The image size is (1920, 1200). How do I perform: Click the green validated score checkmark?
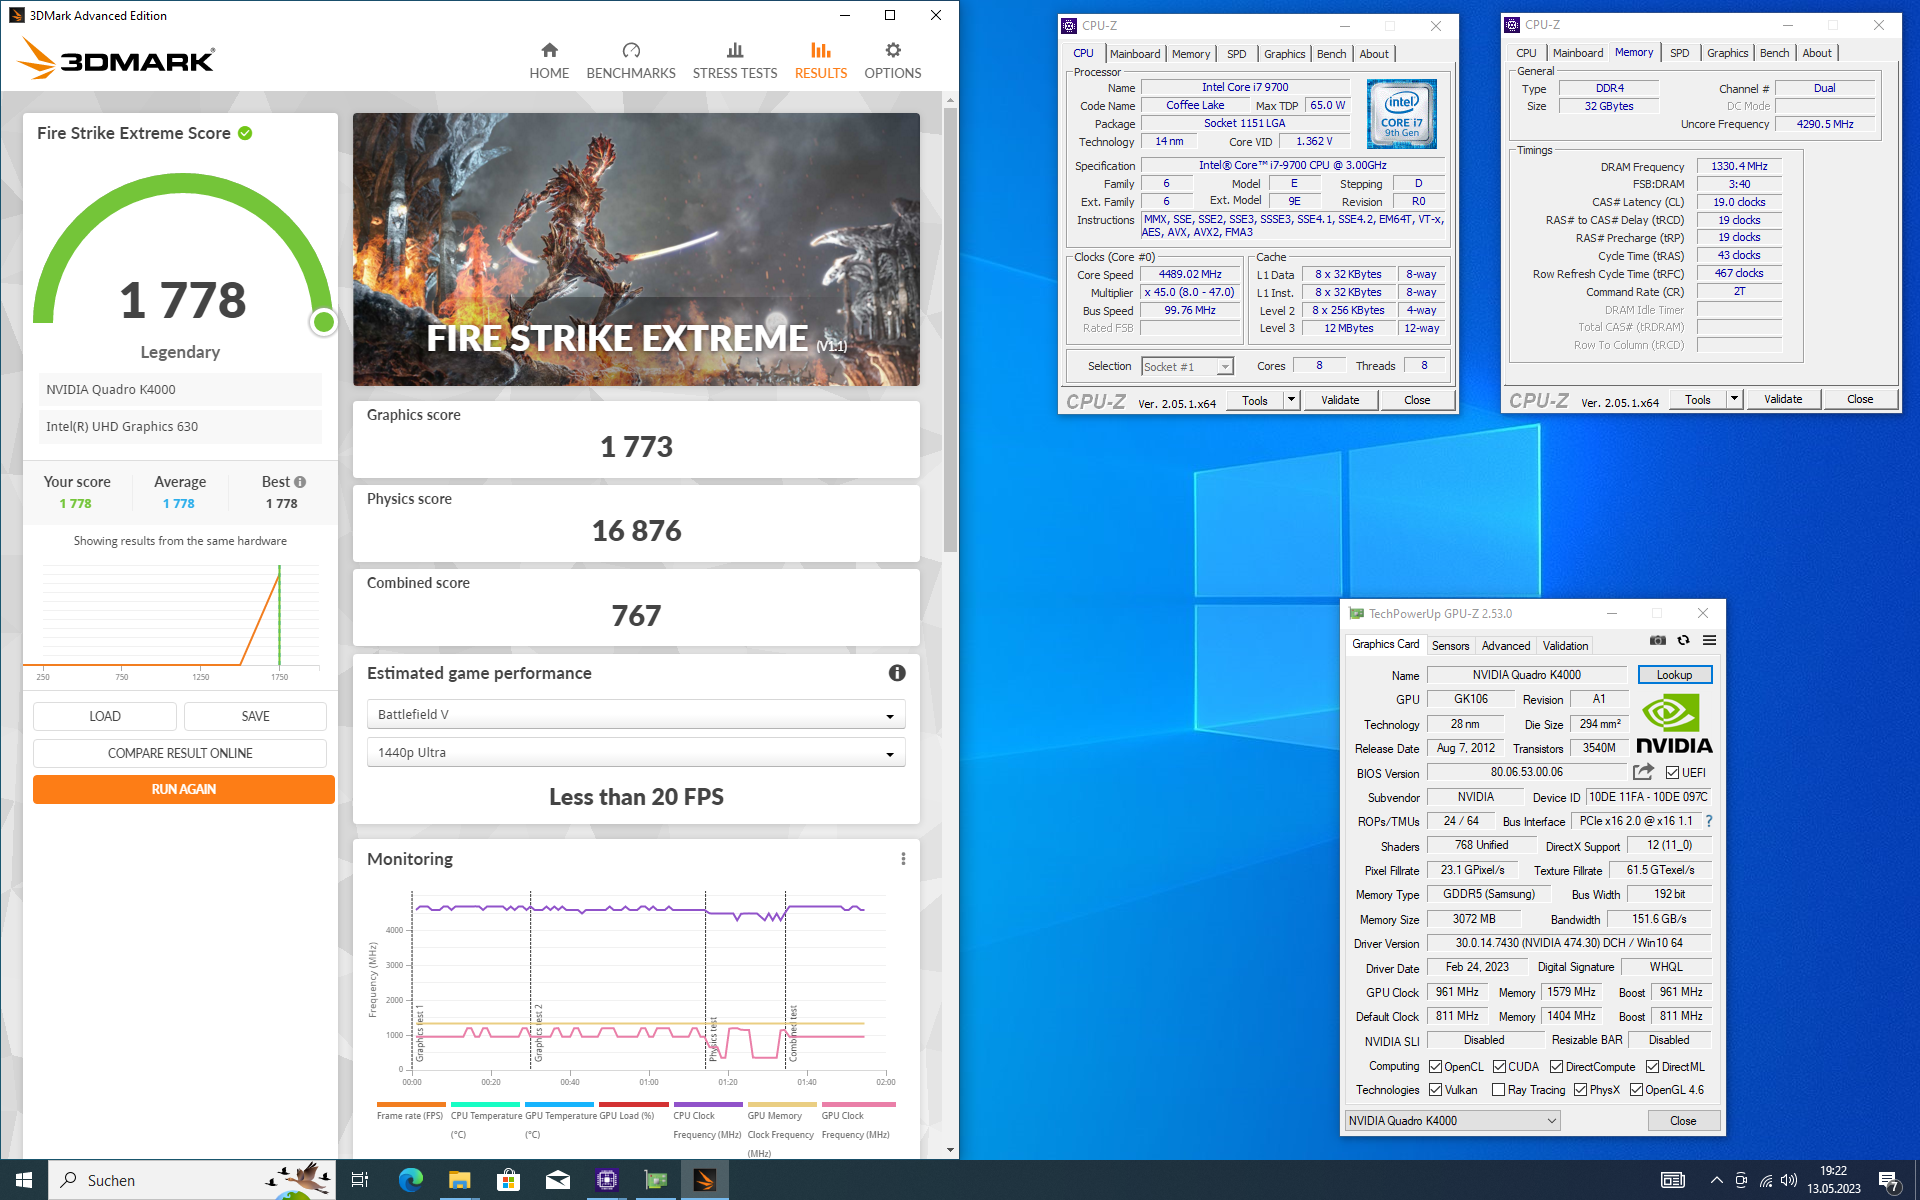pyautogui.click(x=245, y=133)
